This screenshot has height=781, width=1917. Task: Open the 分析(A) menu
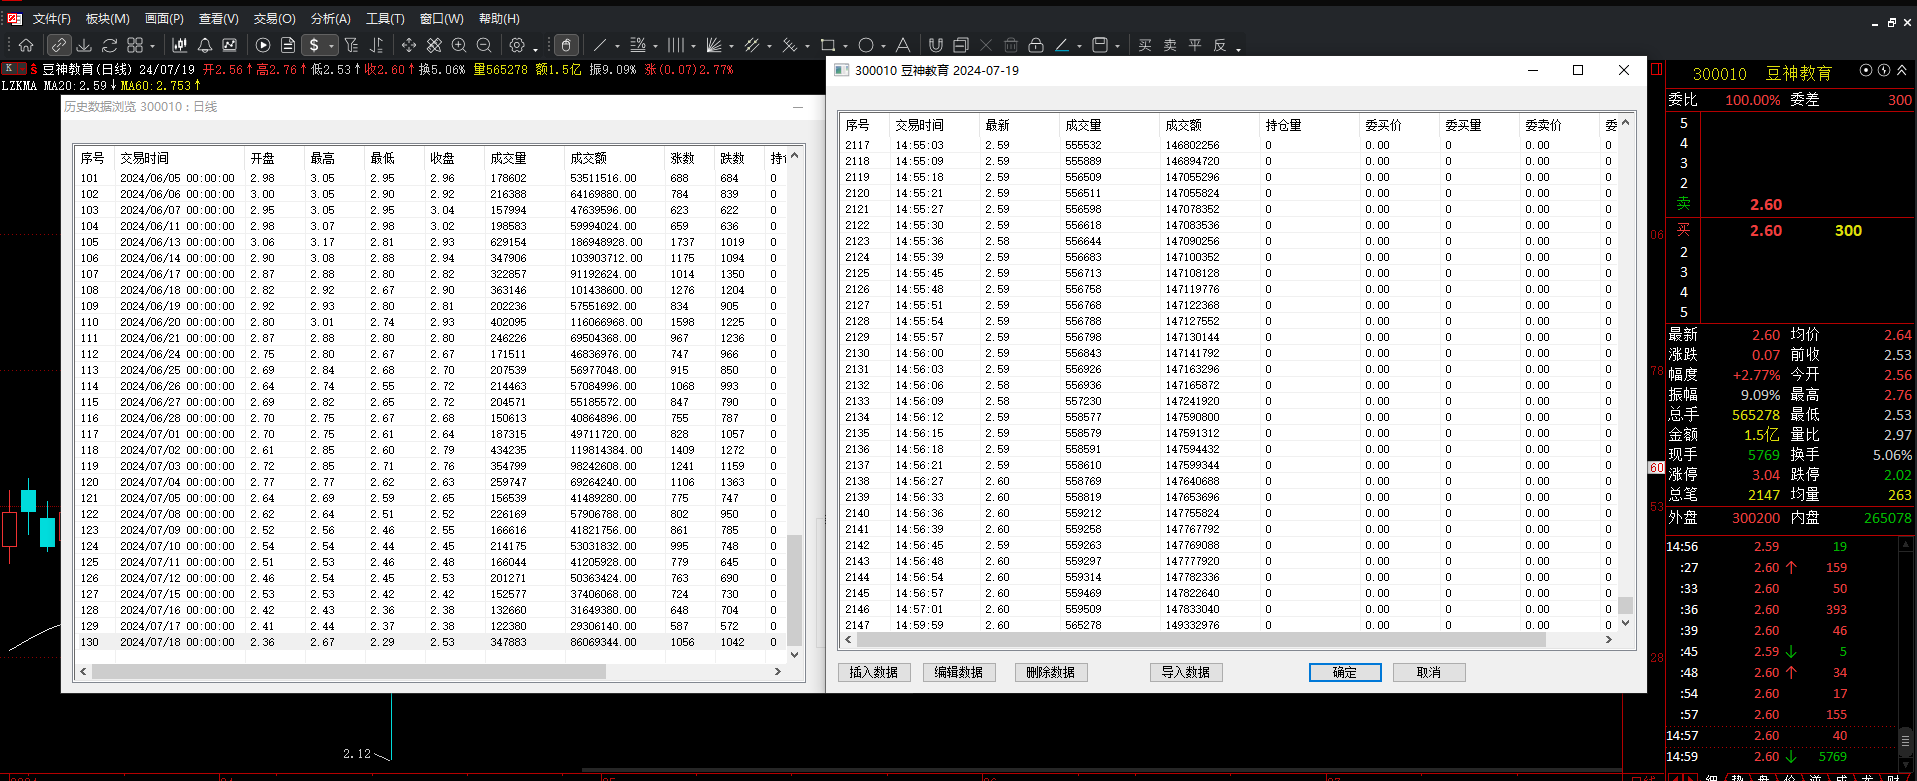click(x=330, y=19)
